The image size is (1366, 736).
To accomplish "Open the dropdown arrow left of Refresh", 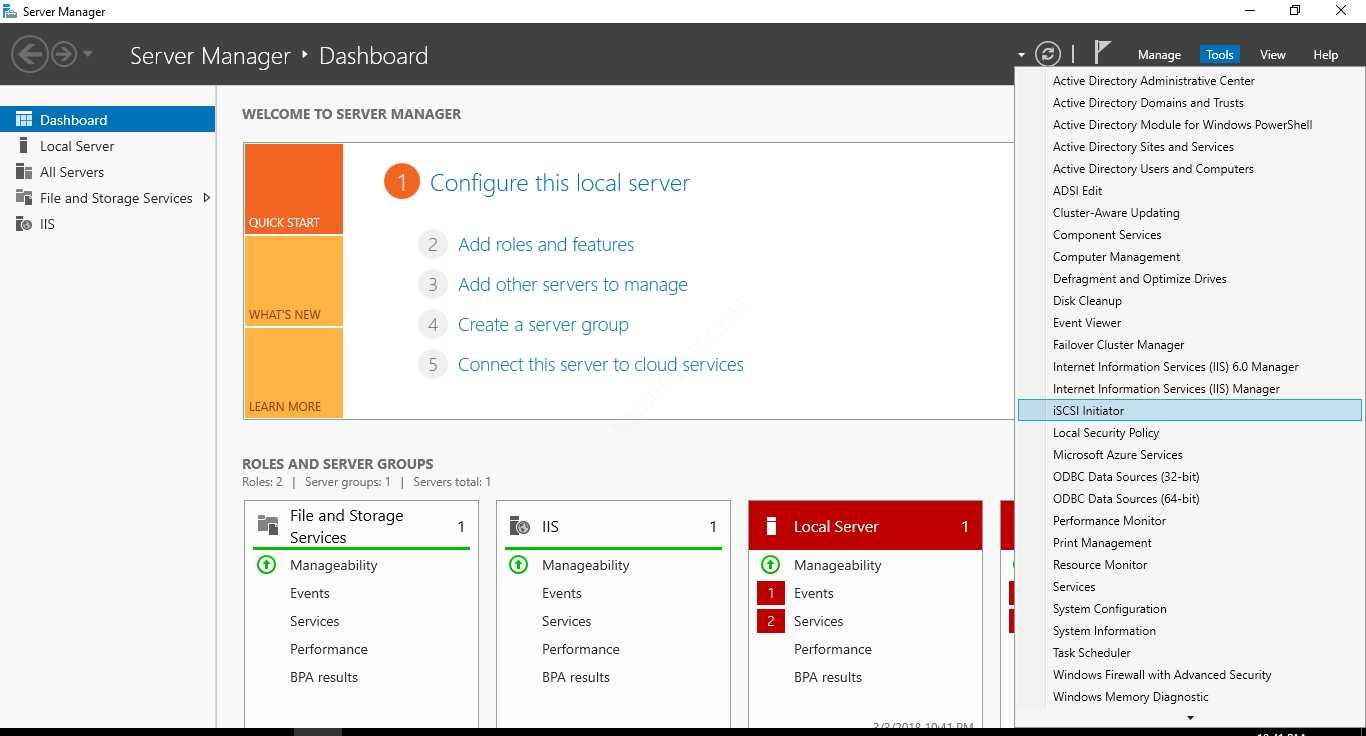I will [1021, 55].
